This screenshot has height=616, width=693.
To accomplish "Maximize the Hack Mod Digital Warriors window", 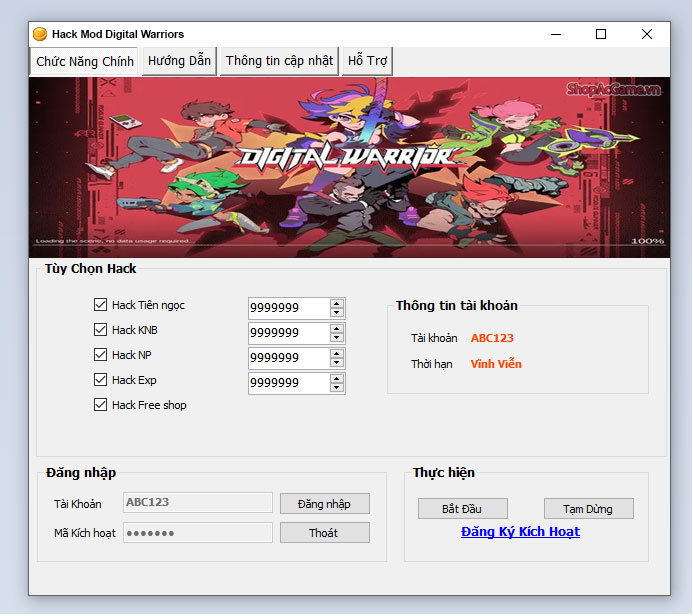I will pyautogui.click(x=601, y=34).
